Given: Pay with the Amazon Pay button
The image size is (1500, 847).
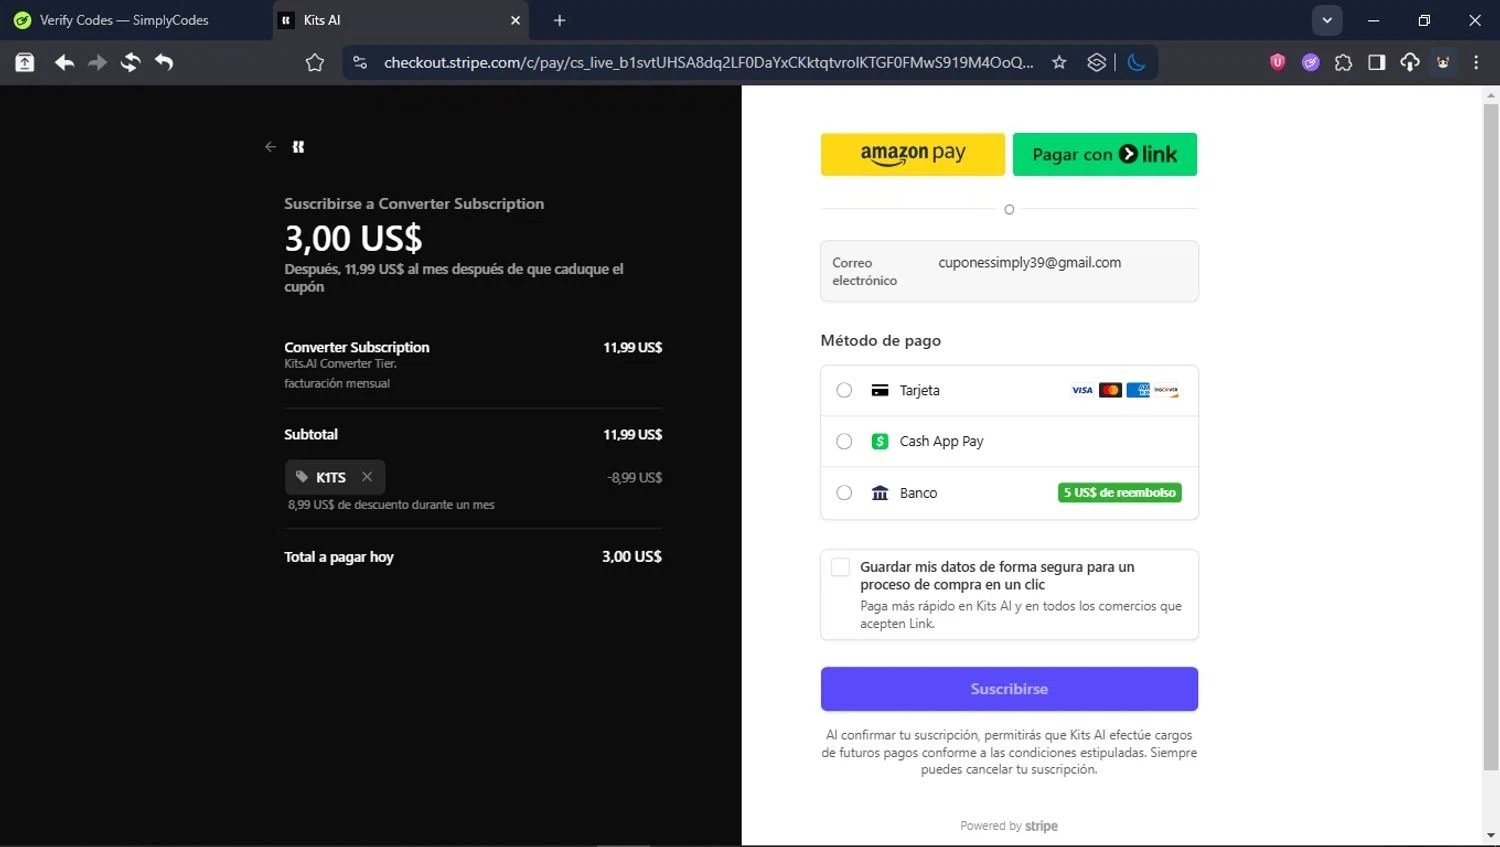Looking at the screenshot, I should (912, 154).
